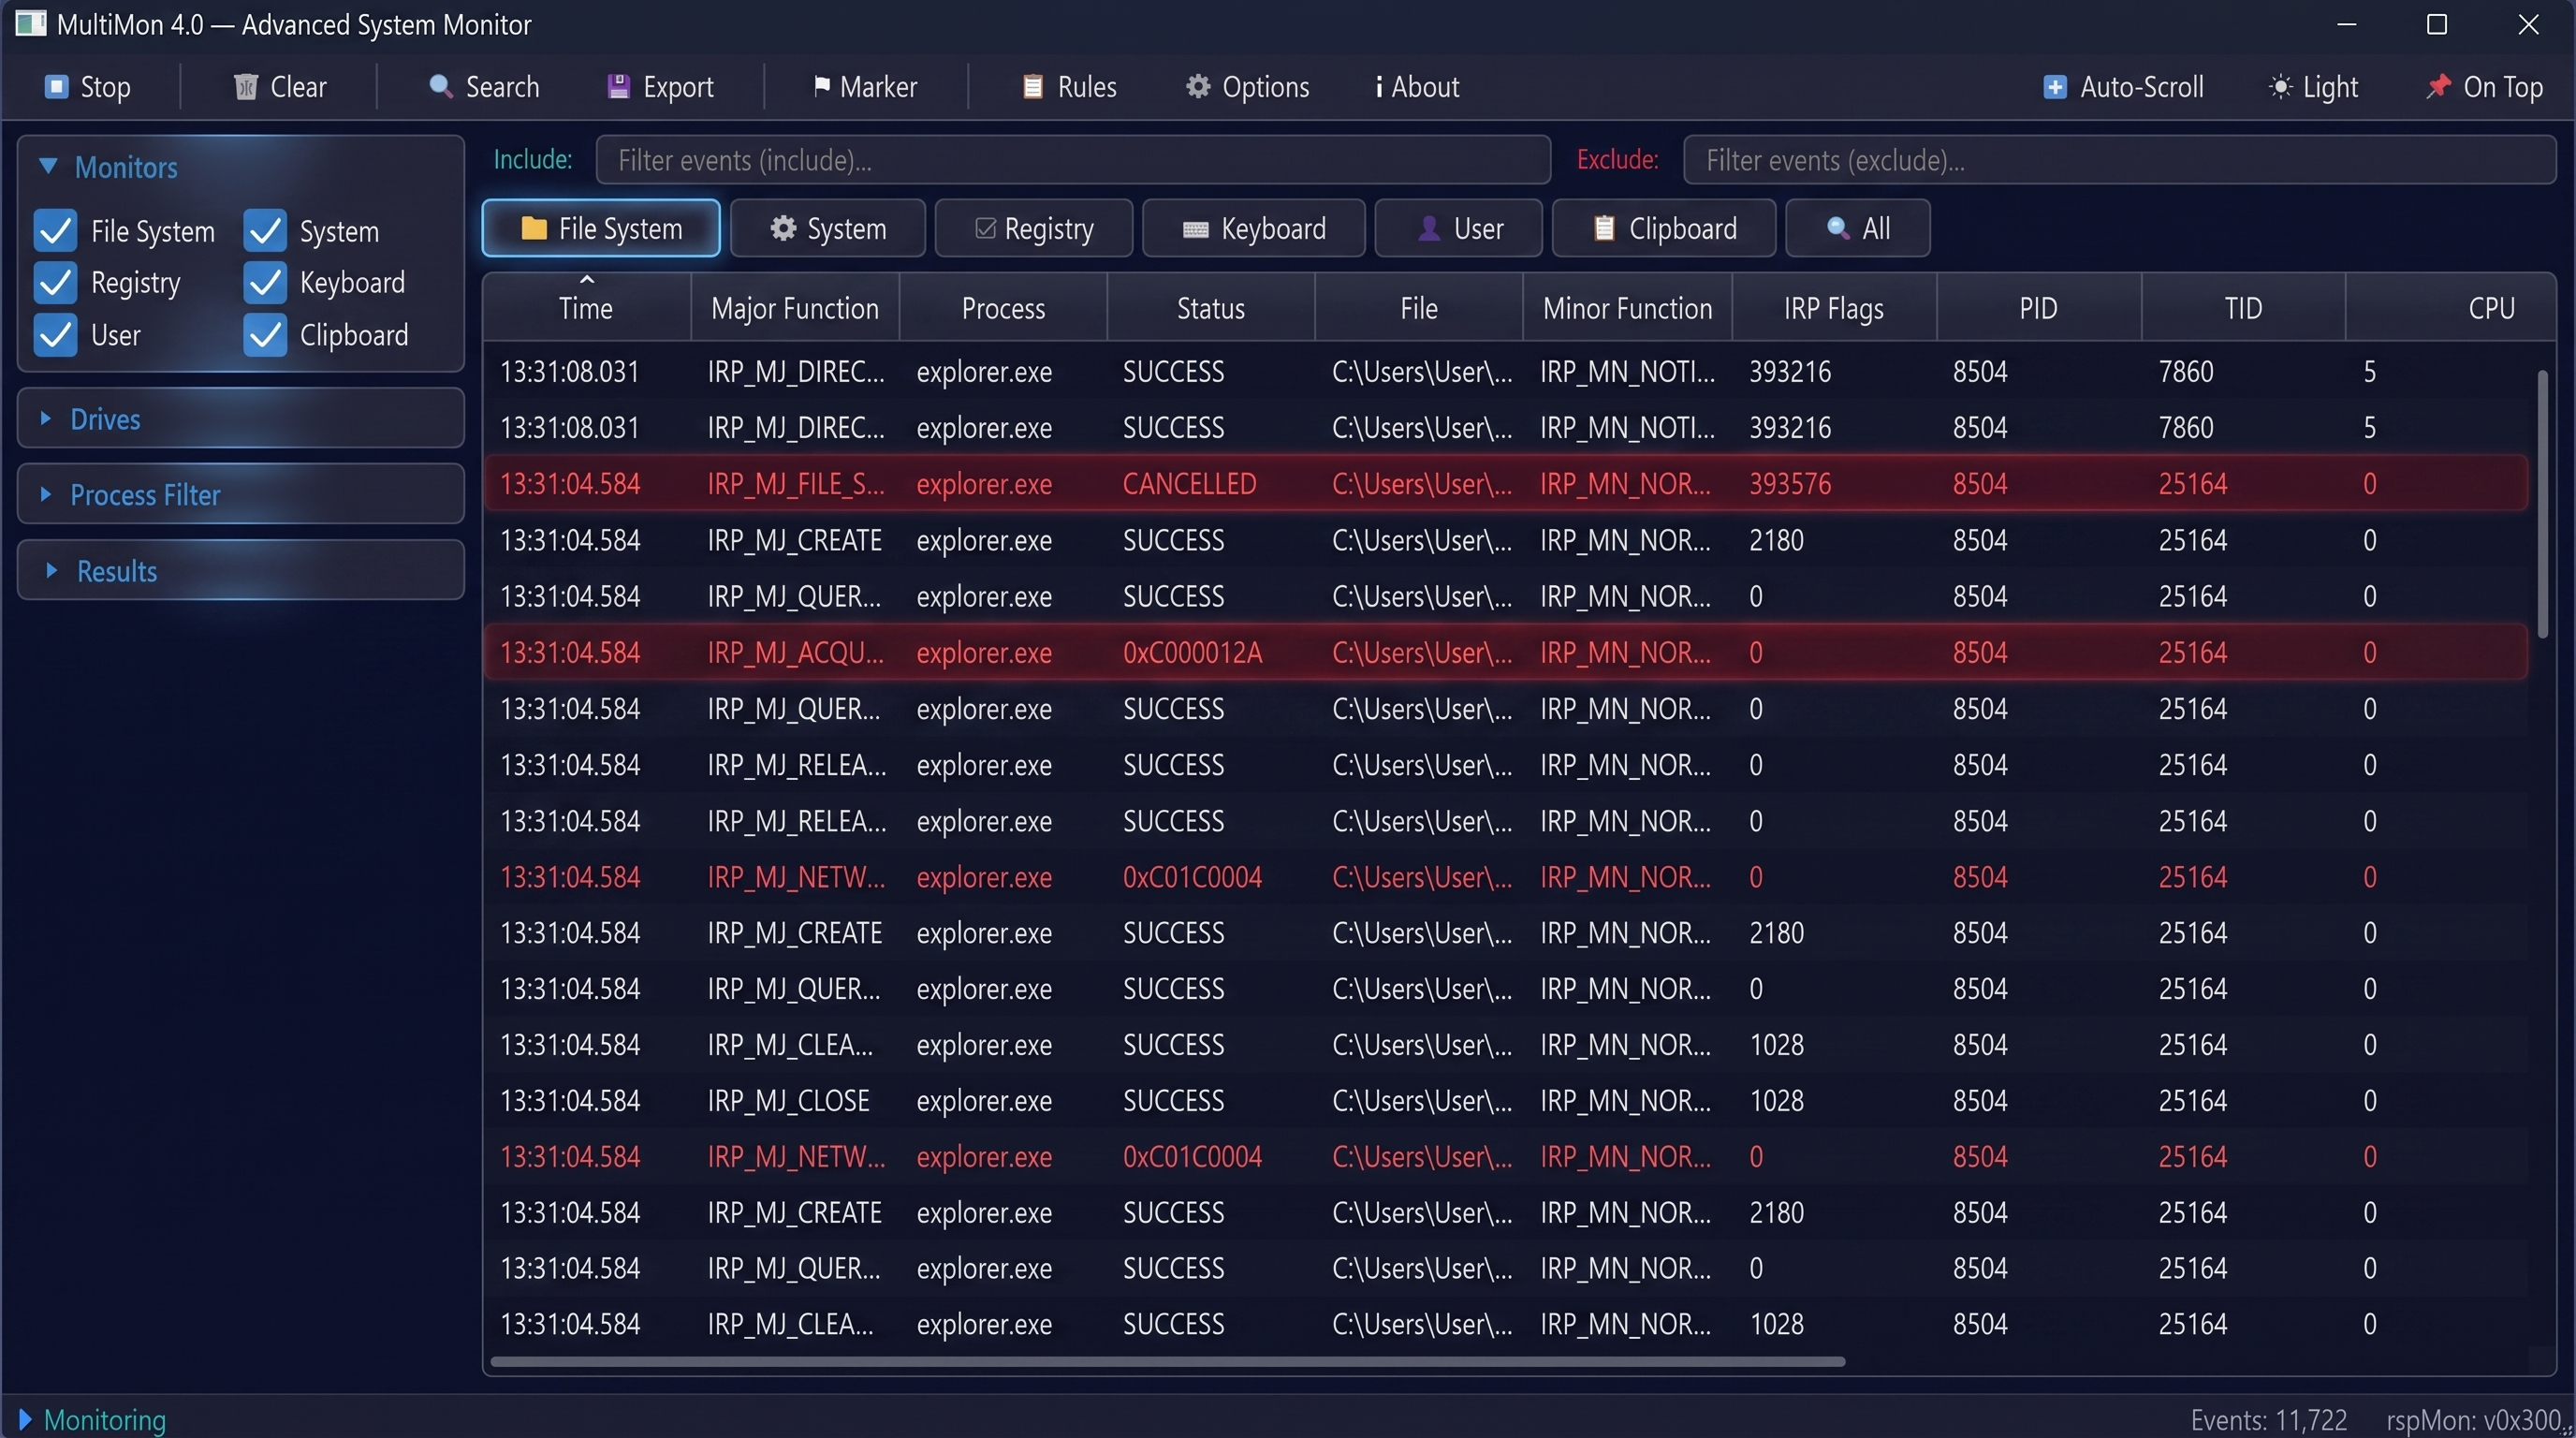
Task: Click the Stop square icon
Action: pos(56,87)
